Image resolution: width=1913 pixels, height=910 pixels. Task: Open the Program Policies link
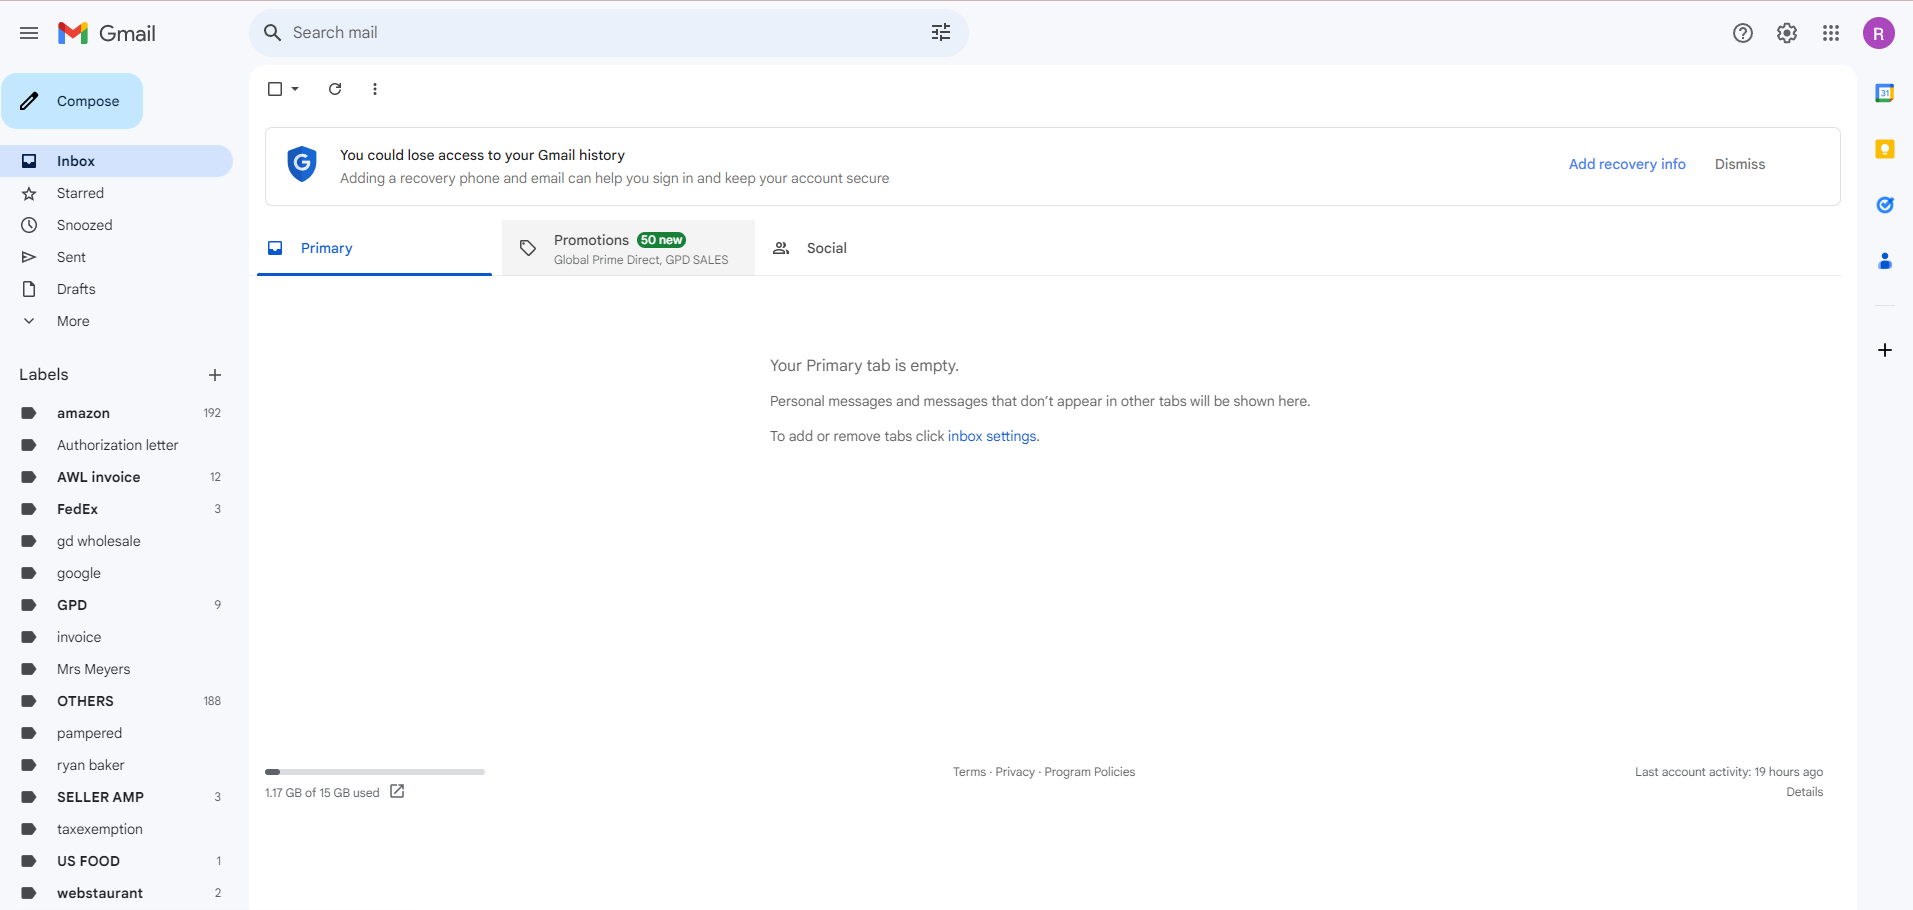pyautogui.click(x=1090, y=772)
